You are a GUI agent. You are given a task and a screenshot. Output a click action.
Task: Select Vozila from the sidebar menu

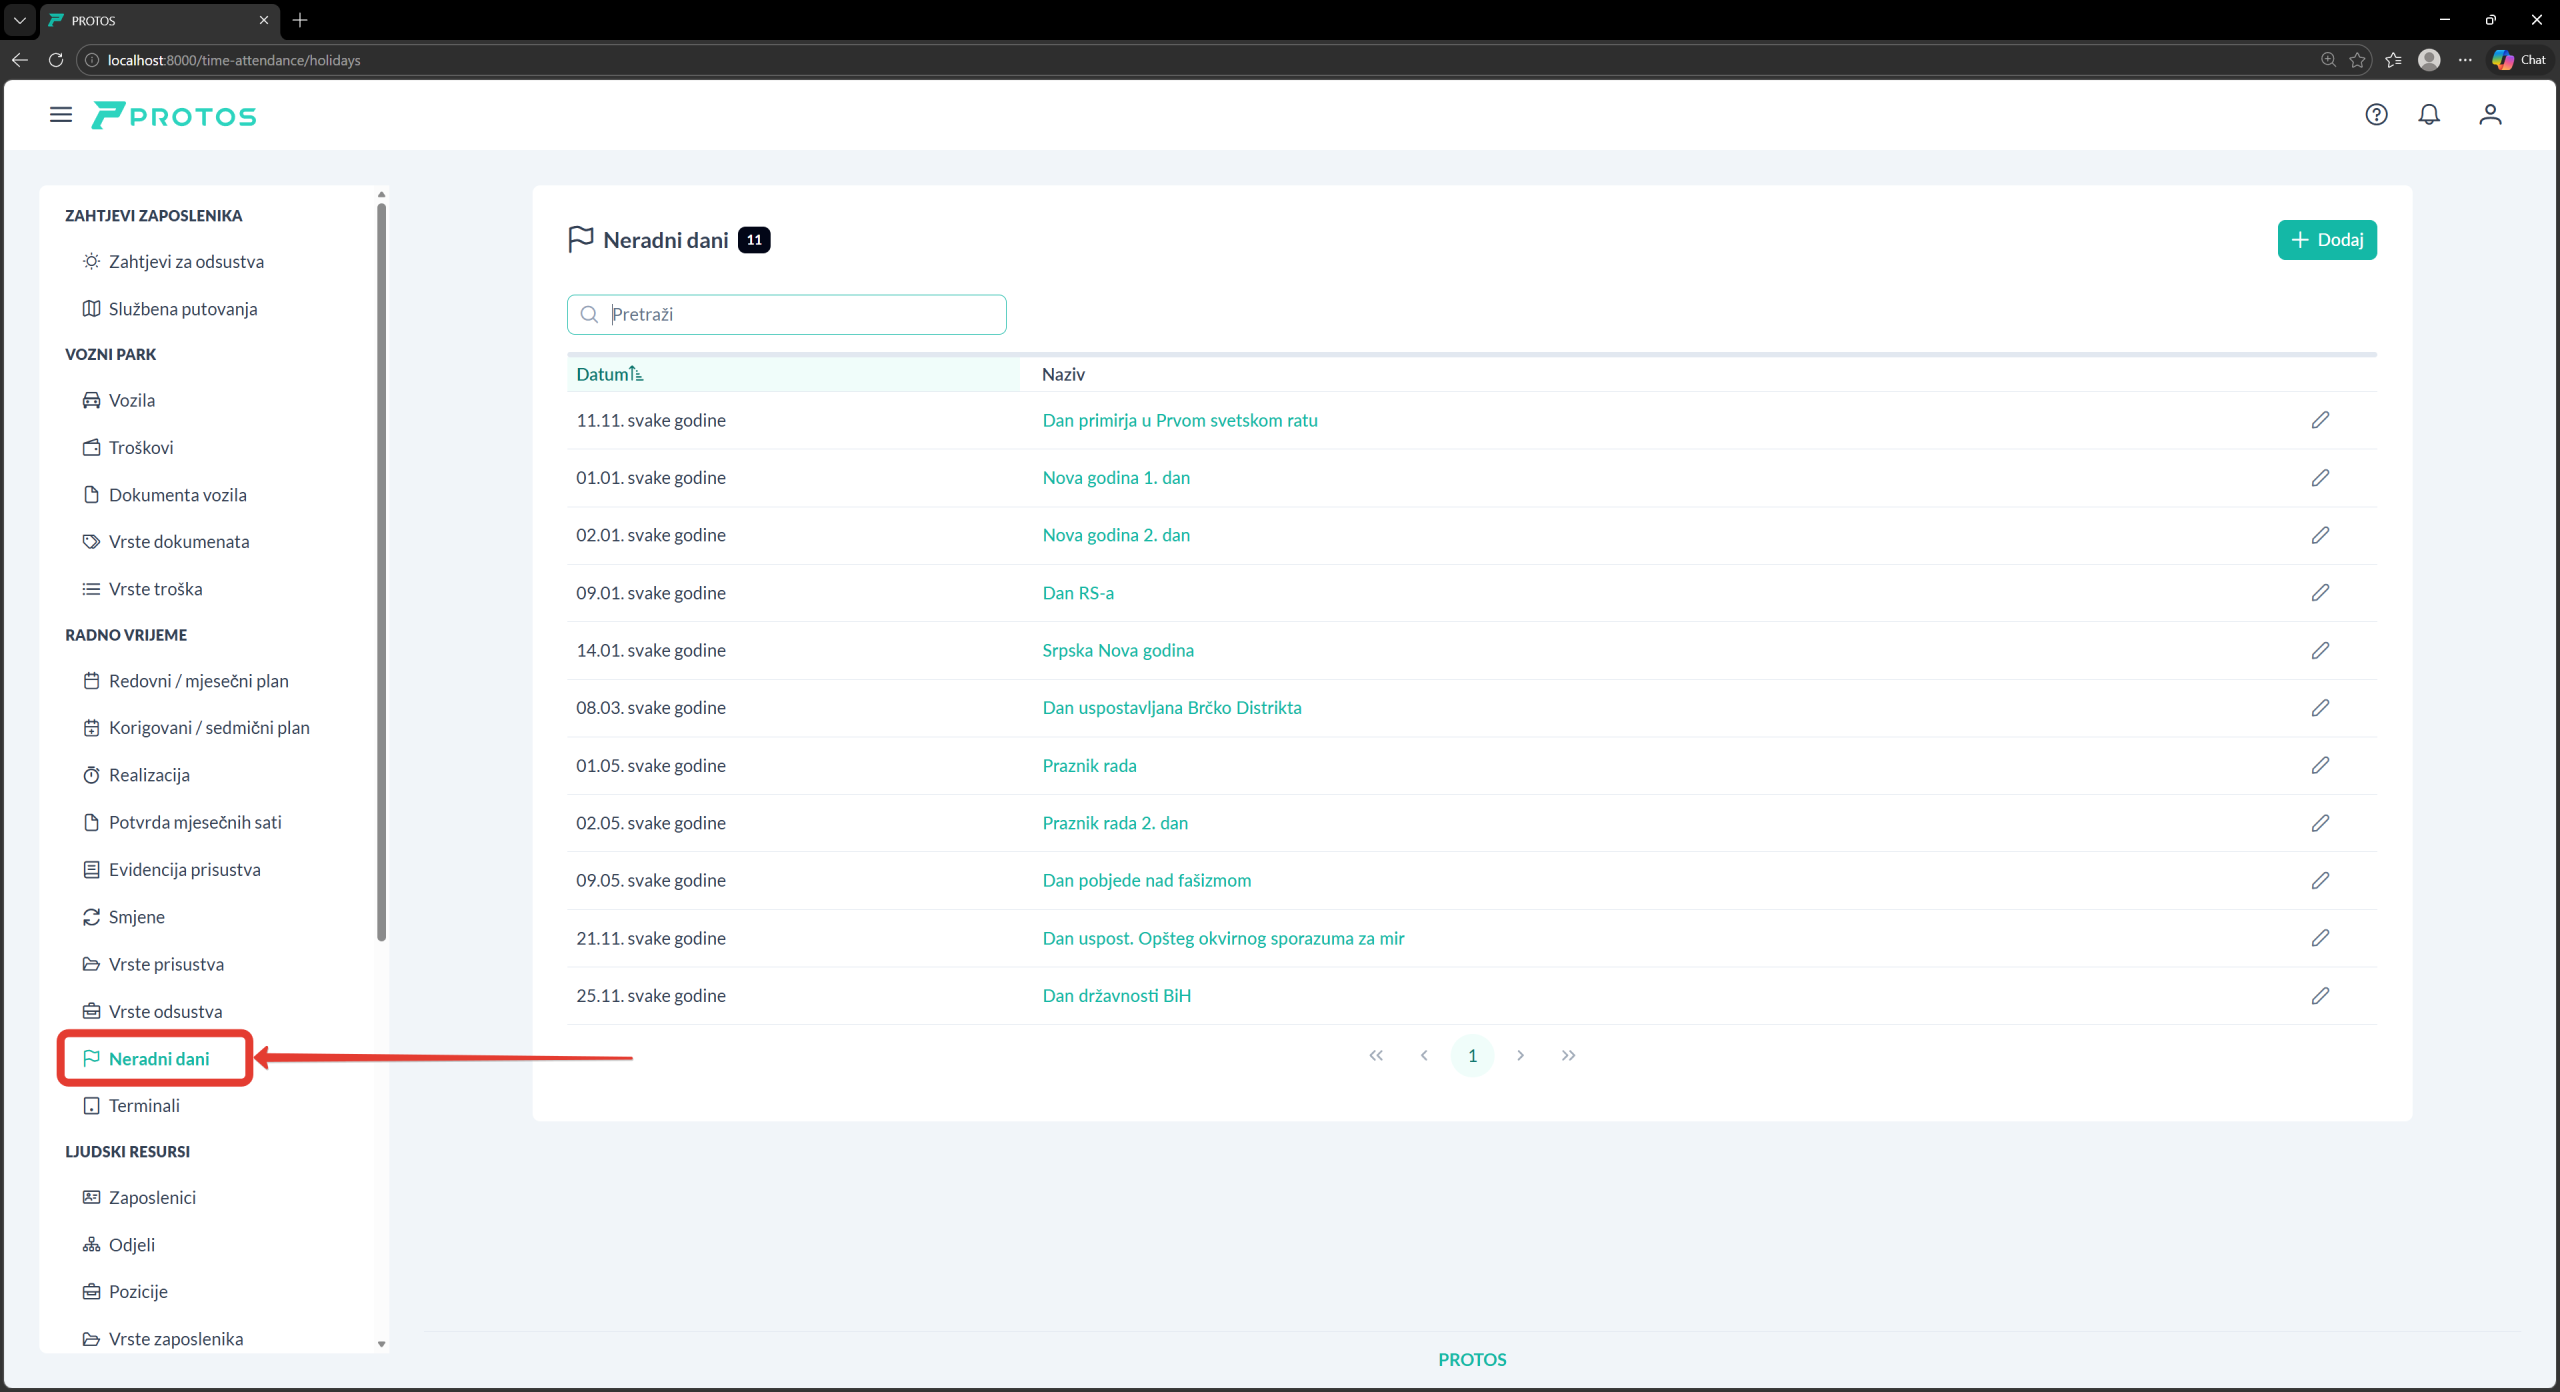pyautogui.click(x=131, y=401)
